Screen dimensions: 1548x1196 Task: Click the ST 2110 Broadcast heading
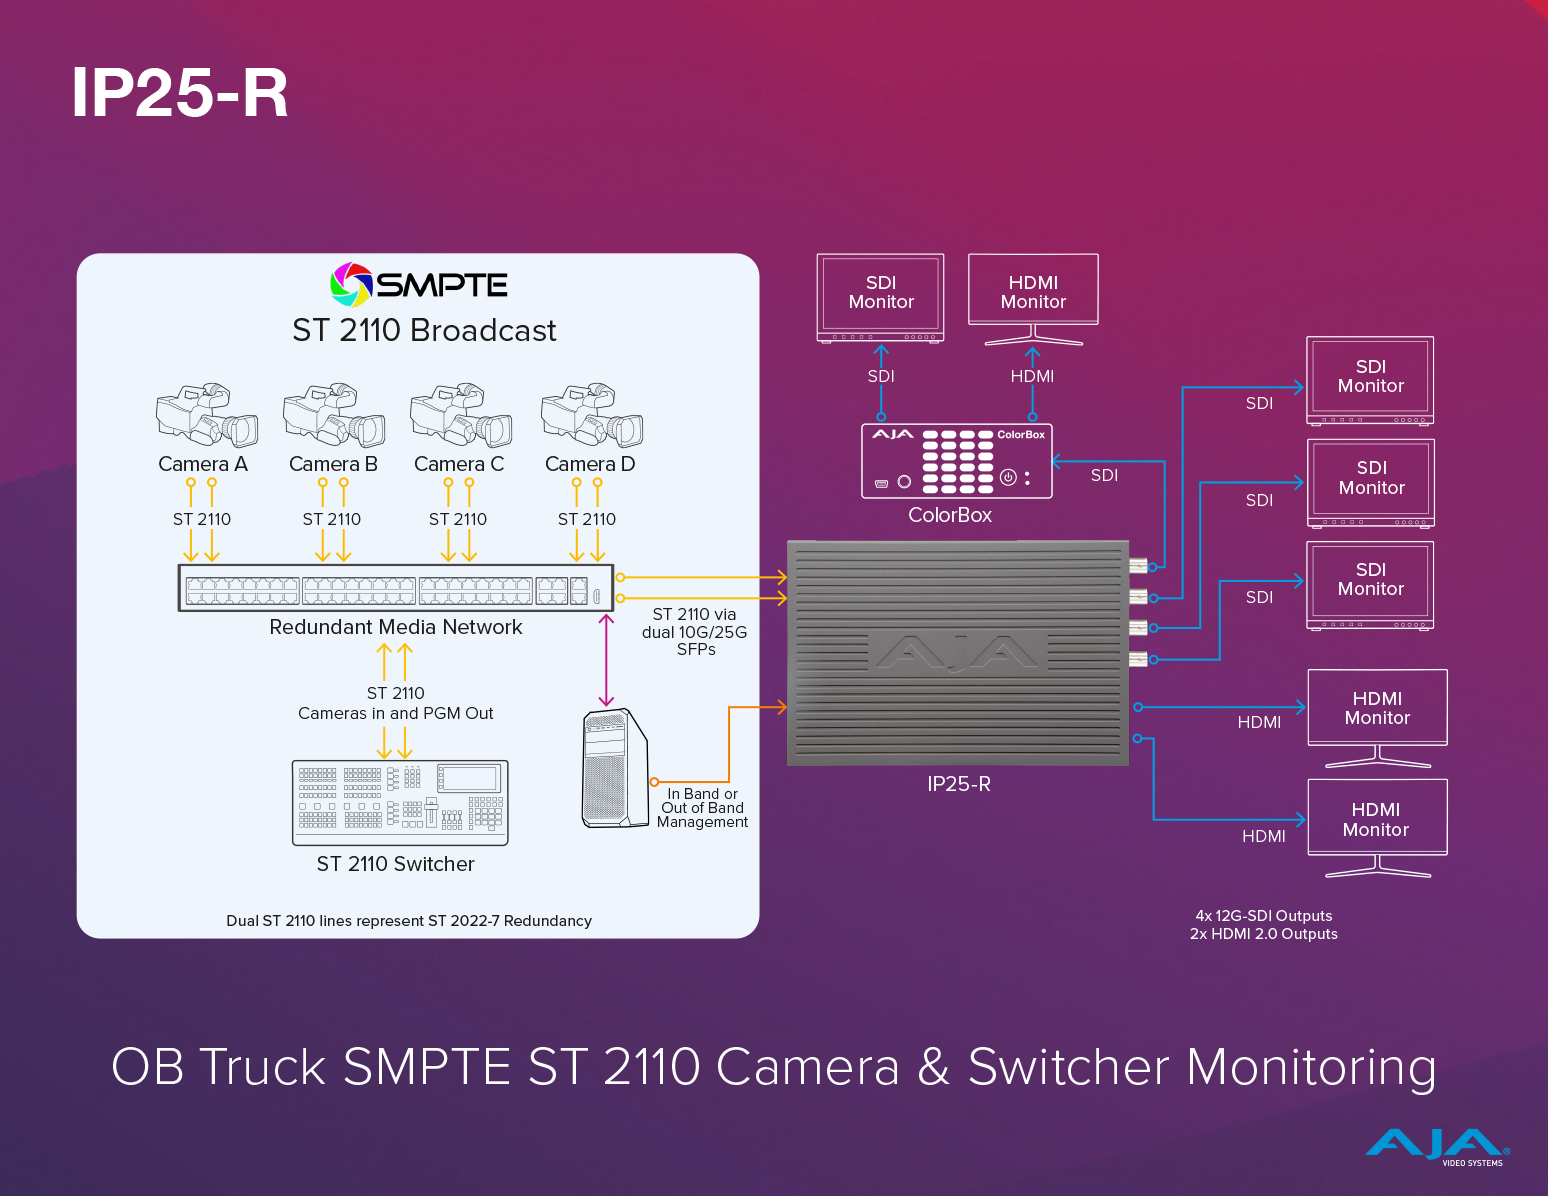coord(424,330)
